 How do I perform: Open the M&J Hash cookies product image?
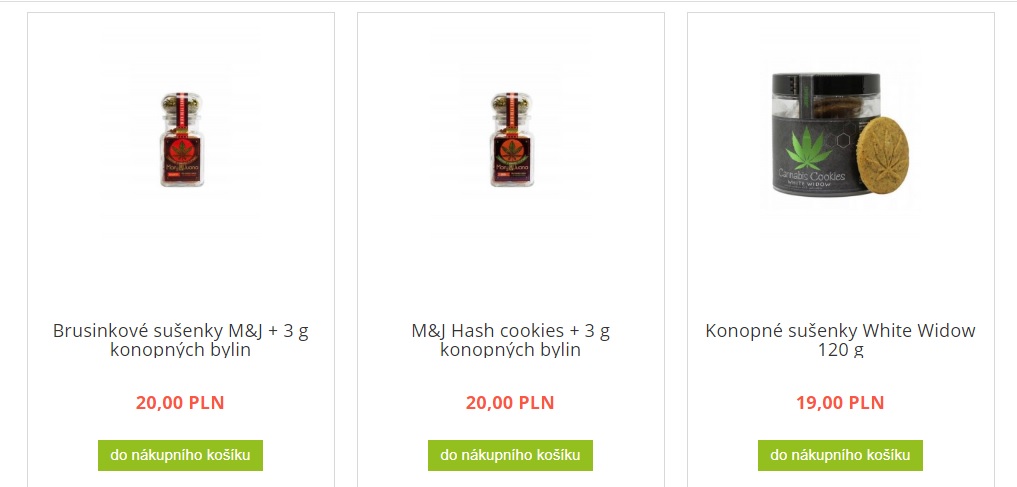tap(512, 139)
